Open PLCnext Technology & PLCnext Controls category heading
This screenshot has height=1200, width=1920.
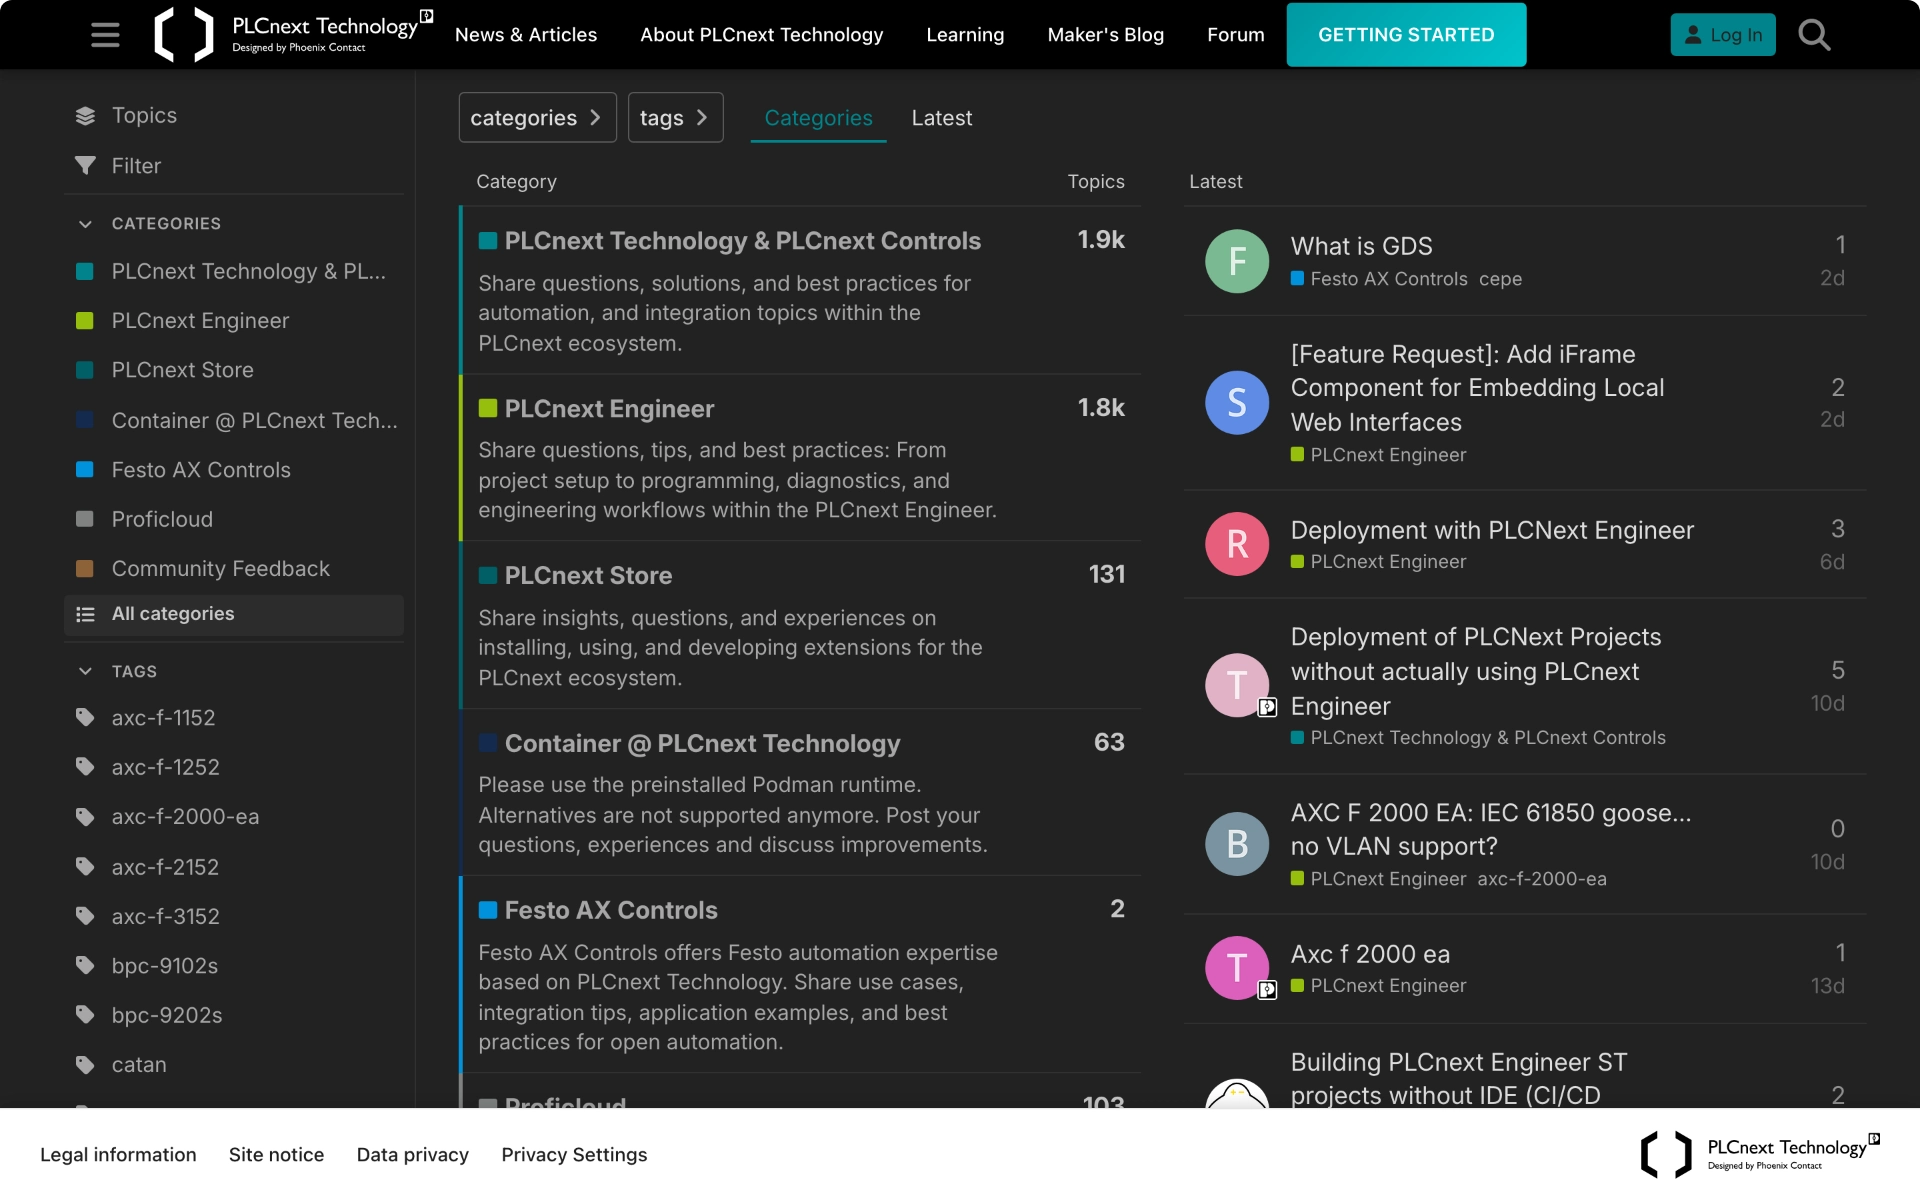click(x=742, y=241)
